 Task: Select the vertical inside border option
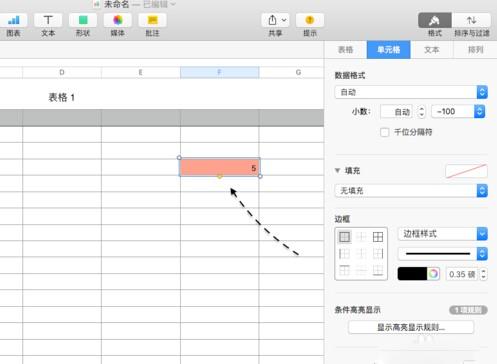coord(361,254)
